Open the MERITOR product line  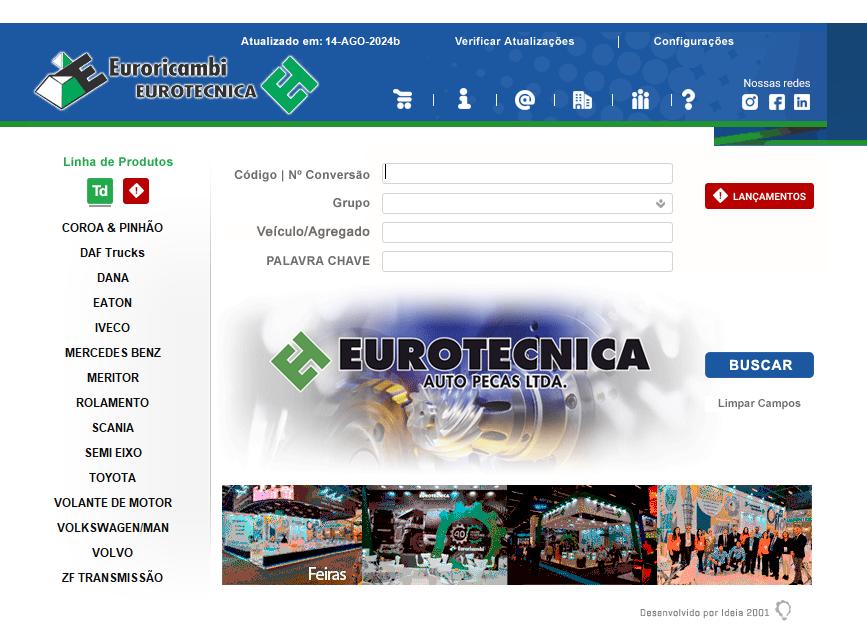pyautogui.click(x=112, y=377)
